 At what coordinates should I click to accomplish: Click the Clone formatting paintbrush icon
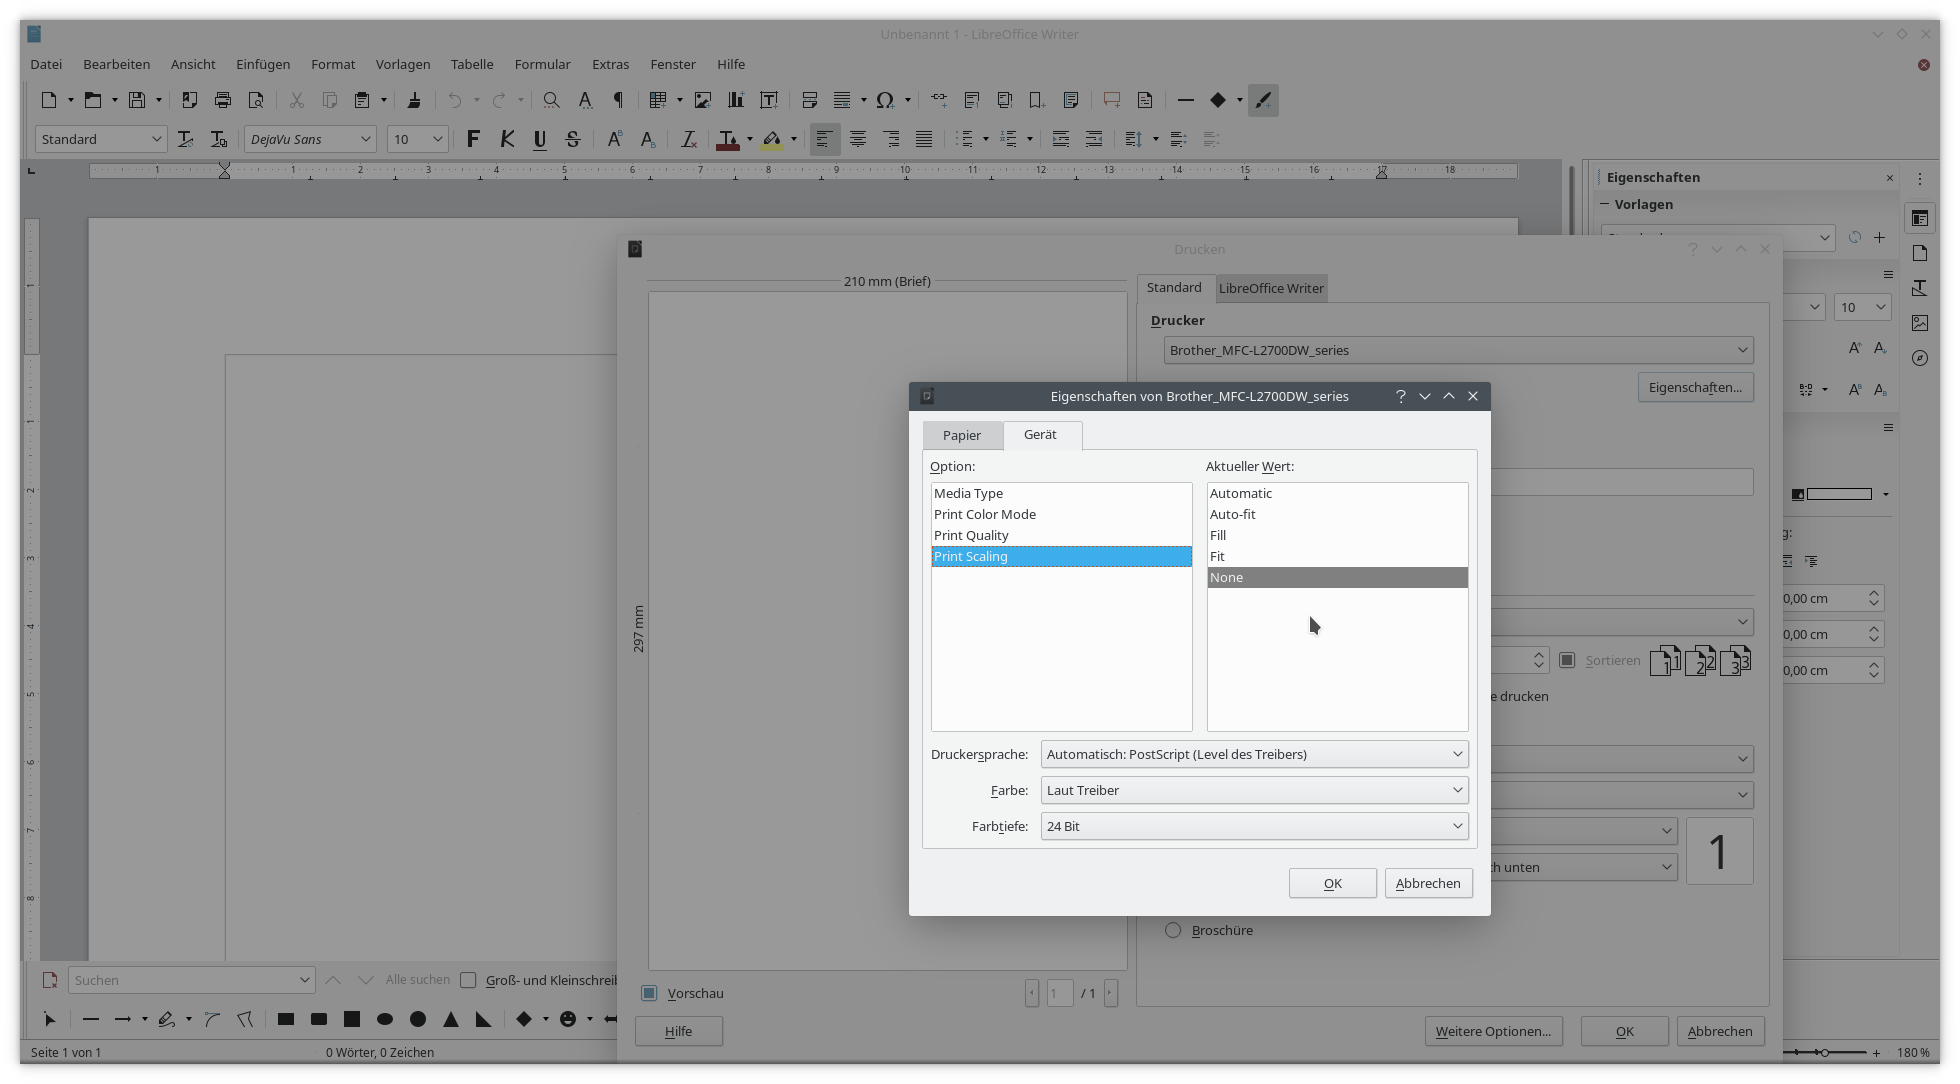[x=414, y=100]
